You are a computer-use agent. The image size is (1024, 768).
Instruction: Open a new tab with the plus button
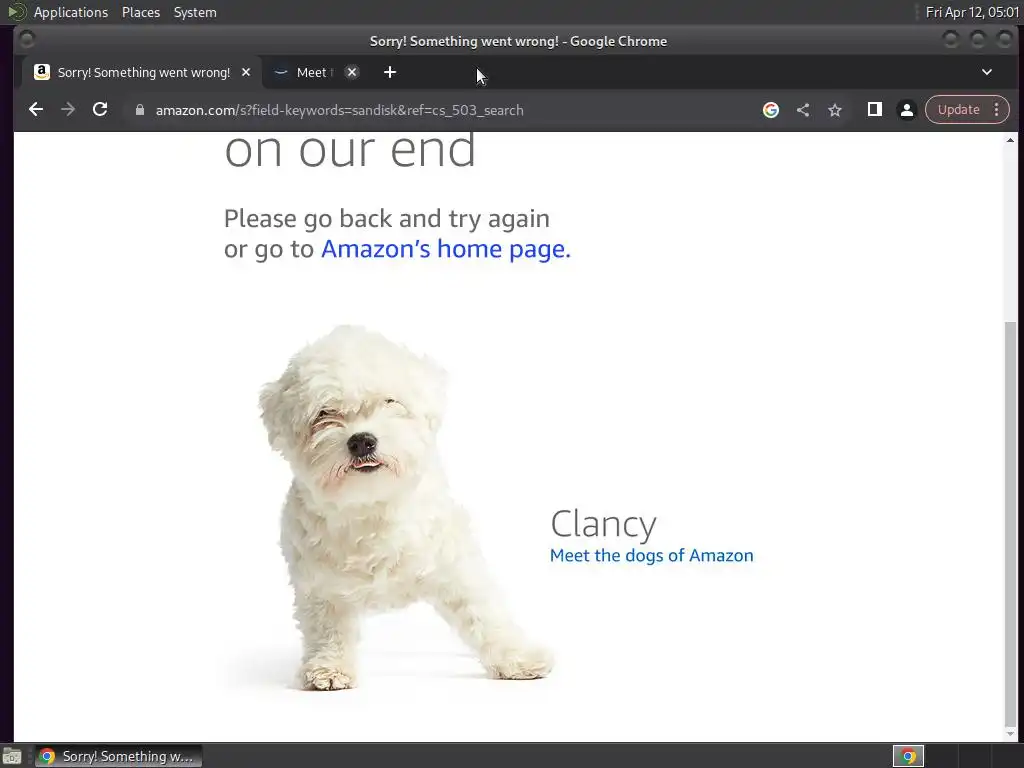pos(390,72)
